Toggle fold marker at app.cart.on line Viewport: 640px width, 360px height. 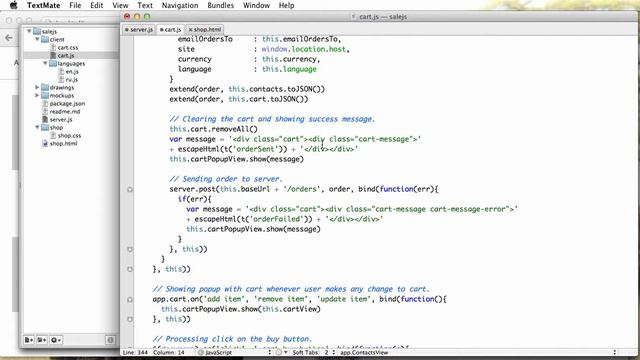(130, 299)
